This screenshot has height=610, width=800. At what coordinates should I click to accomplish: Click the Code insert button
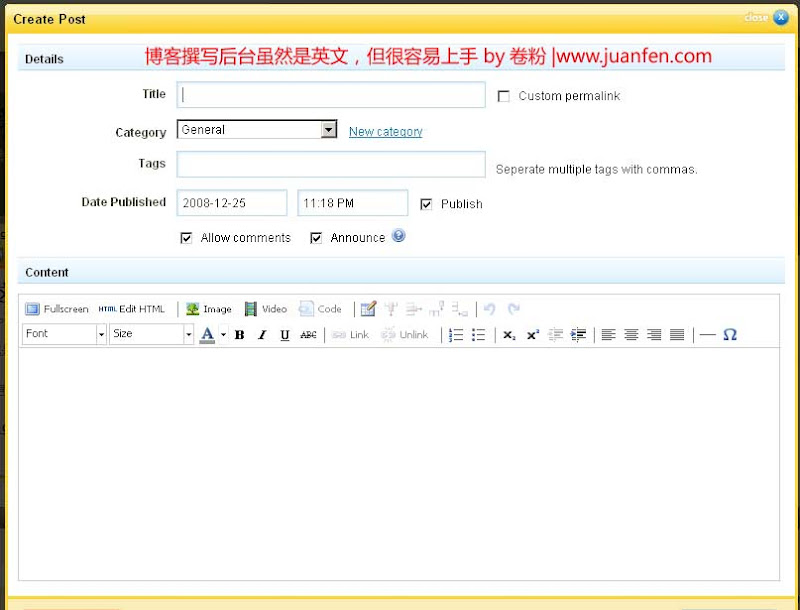pos(320,309)
